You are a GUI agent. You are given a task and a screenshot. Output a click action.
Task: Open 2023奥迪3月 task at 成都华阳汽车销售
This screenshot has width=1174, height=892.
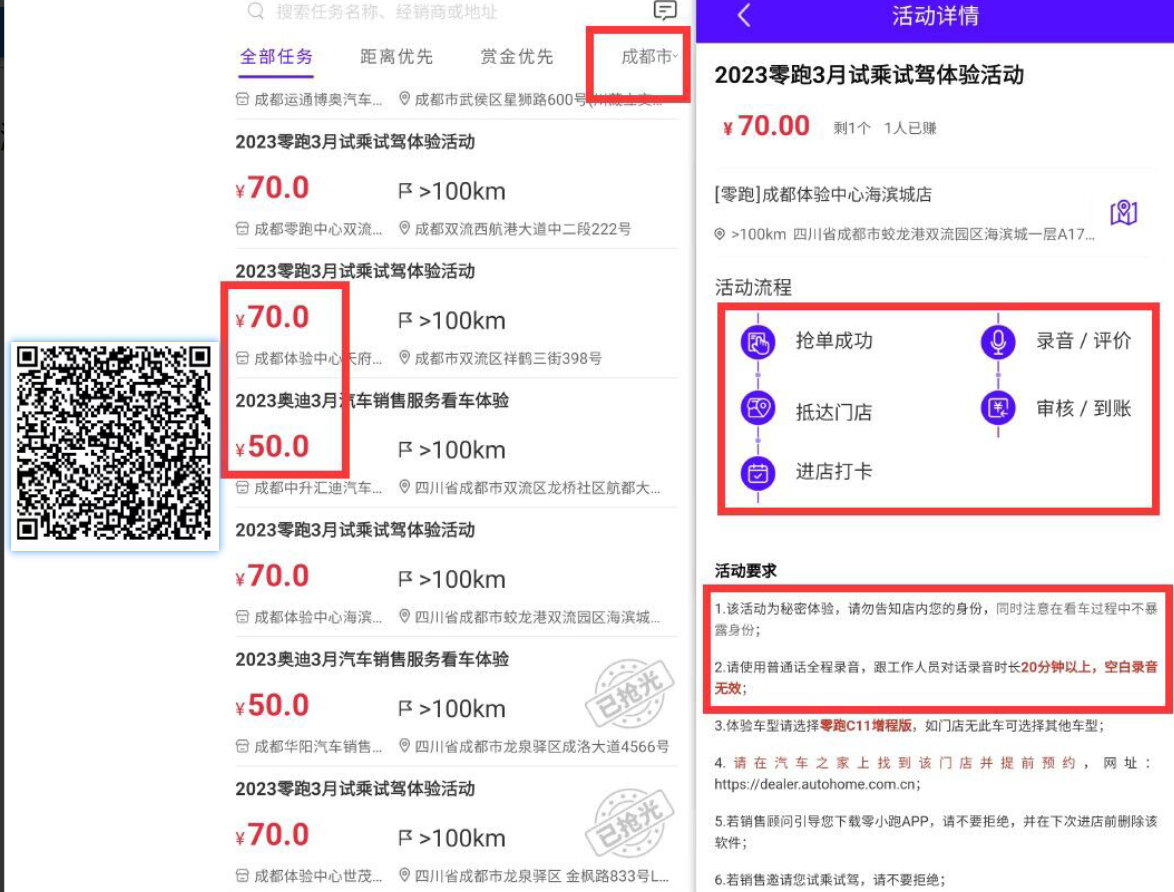tap(456, 703)
